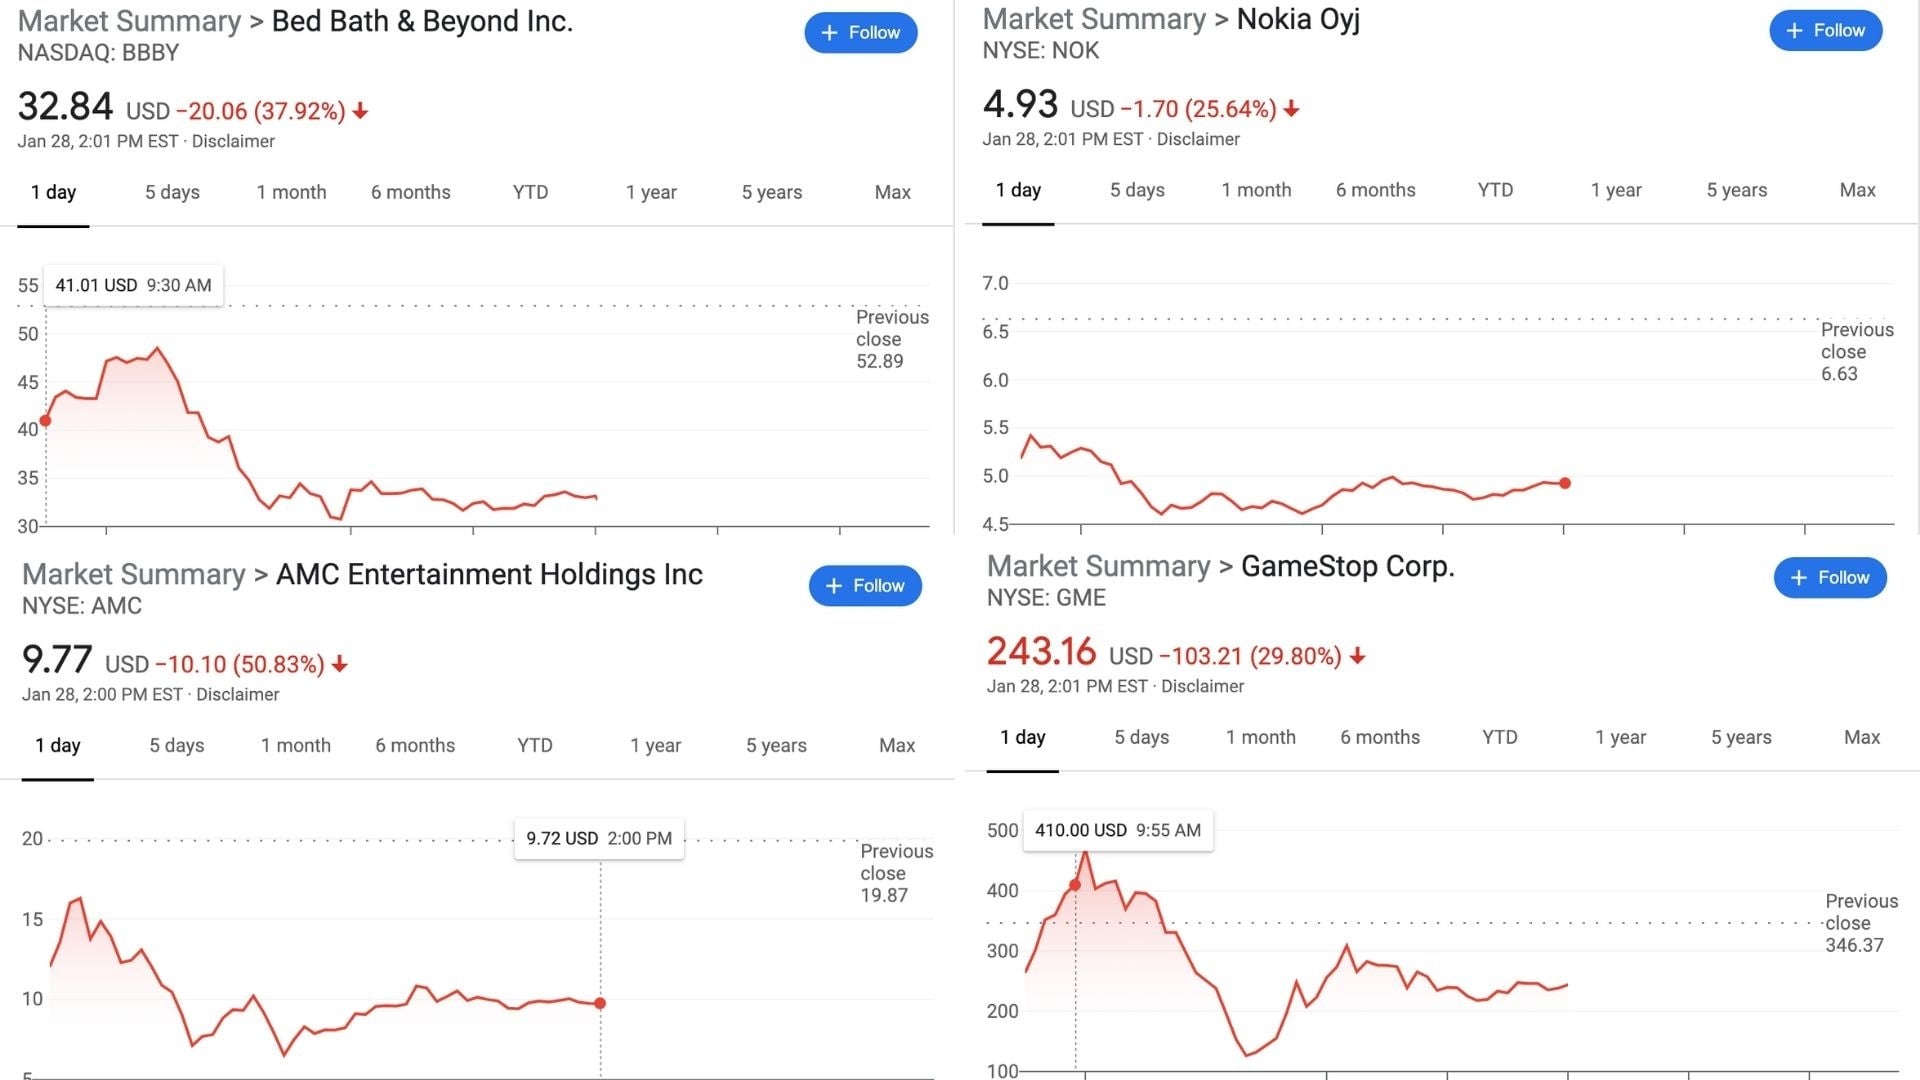1920x1080 pixels.
Task: Click the 410.00 USD tooltip on GameStop chart
Action: coord(1117,830)
